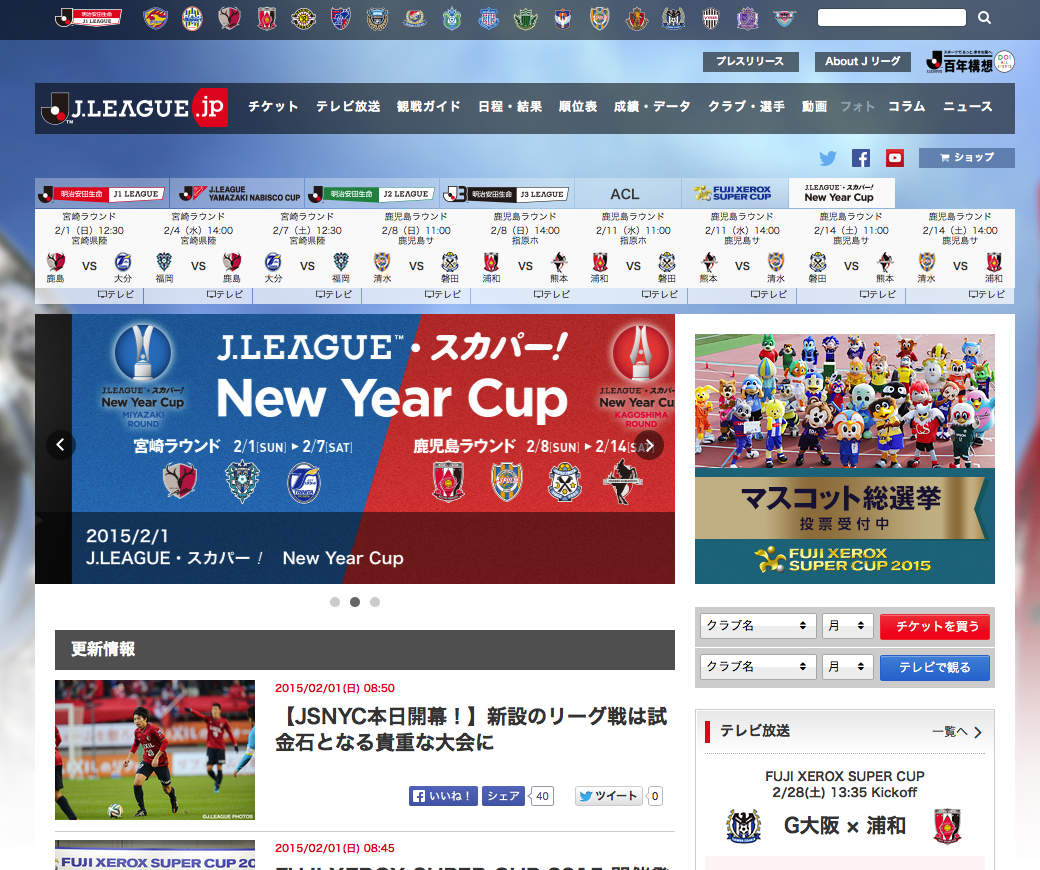Viewport: 1040px width, 870px height.
Task: Select the third carousel indicator dot
Action: [375, 602]
